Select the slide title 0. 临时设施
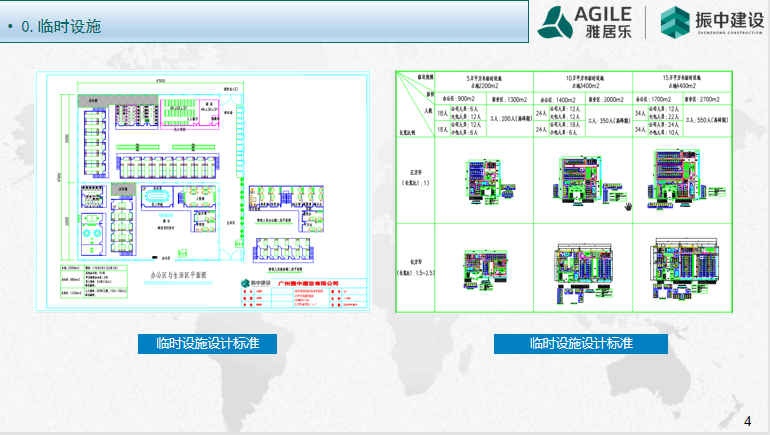 [x=61, y=26]
